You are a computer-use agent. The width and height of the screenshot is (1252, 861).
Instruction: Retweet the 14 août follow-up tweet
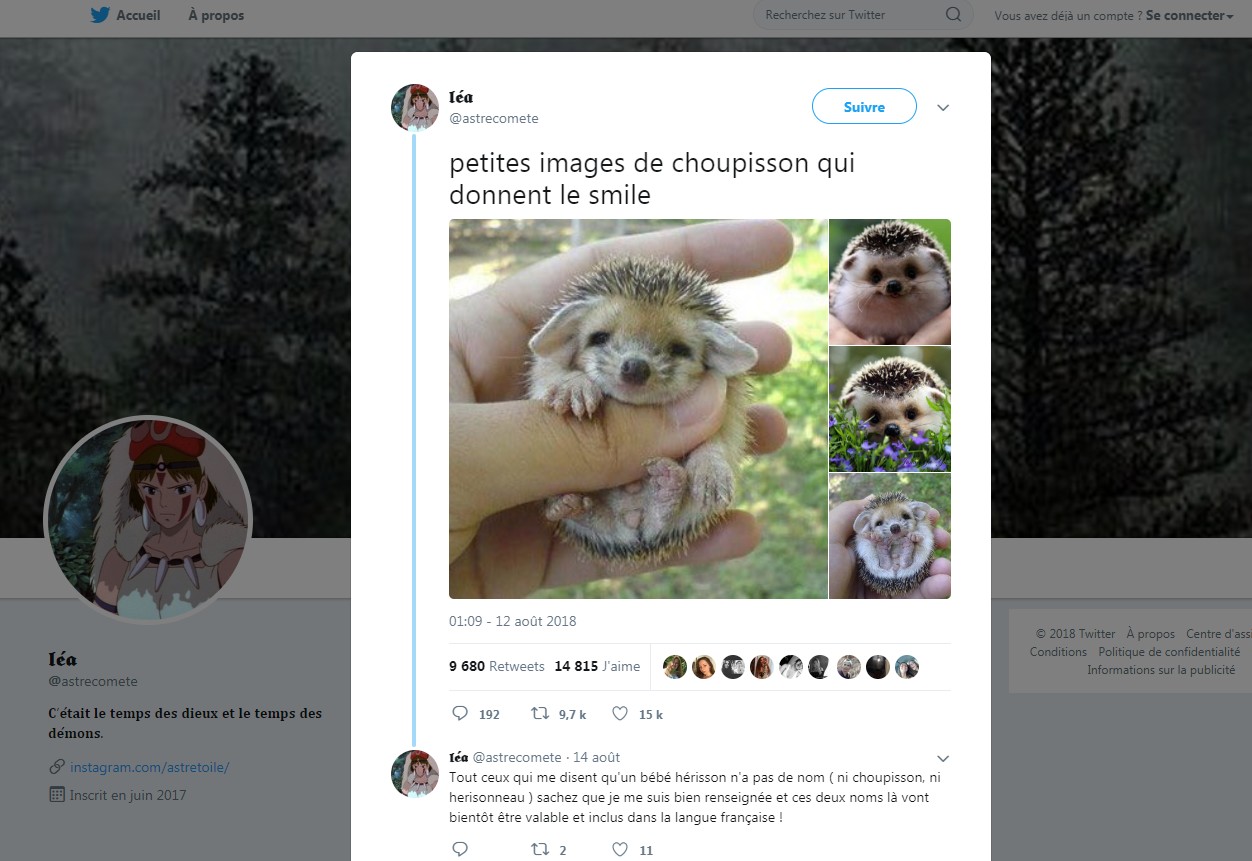(x=539, y=850)
